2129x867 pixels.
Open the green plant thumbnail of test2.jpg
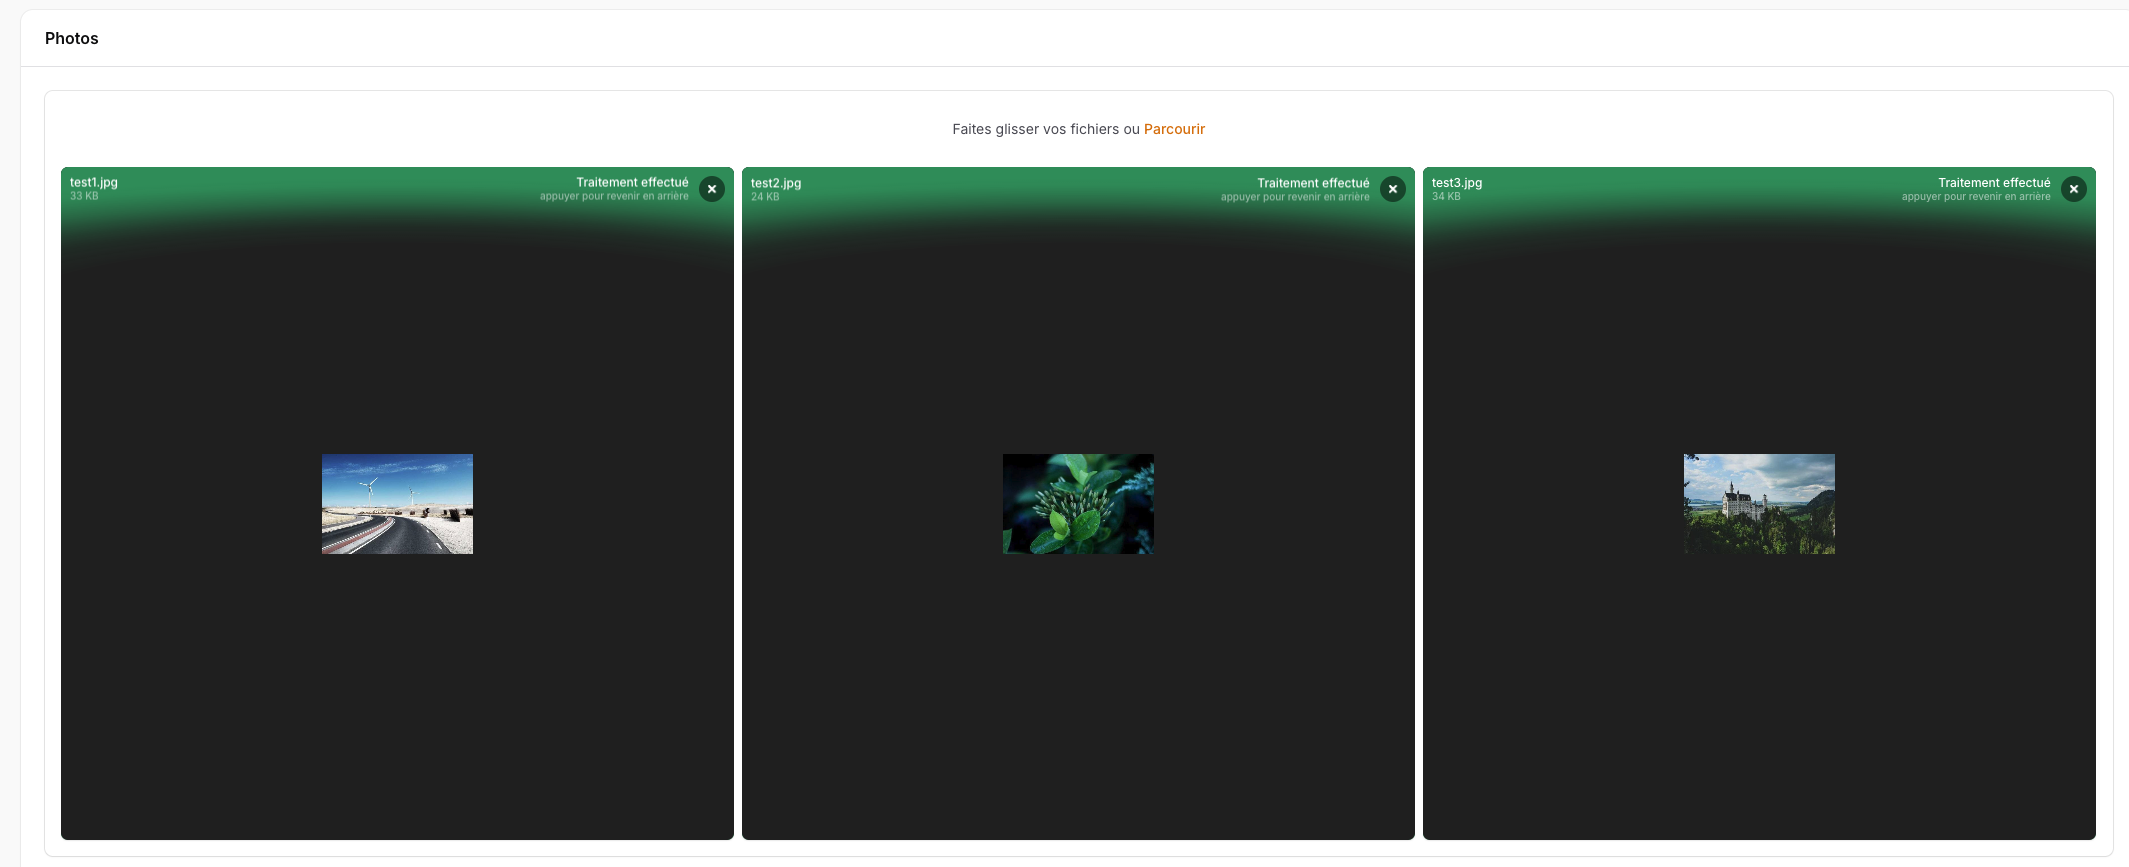(x=1078, y=504)
